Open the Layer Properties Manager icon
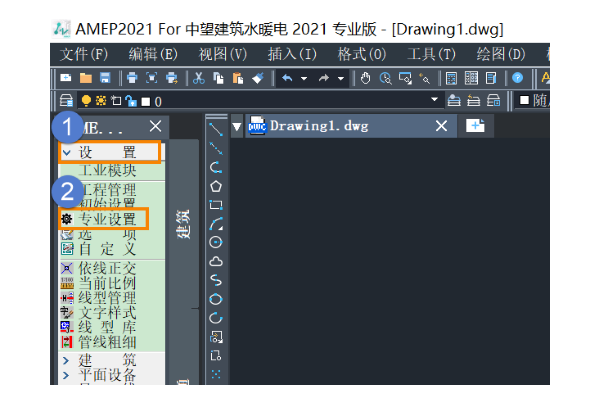The image size is (600, 400). click(x=66, y=101)
